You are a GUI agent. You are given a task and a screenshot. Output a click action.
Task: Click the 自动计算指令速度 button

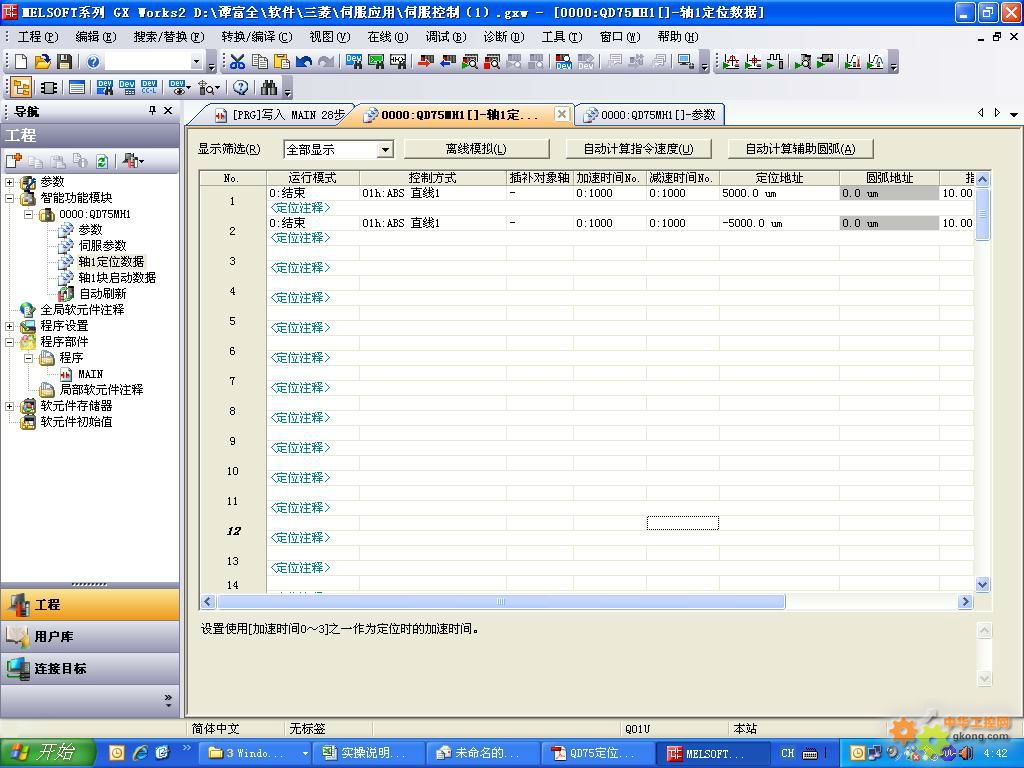638,149
